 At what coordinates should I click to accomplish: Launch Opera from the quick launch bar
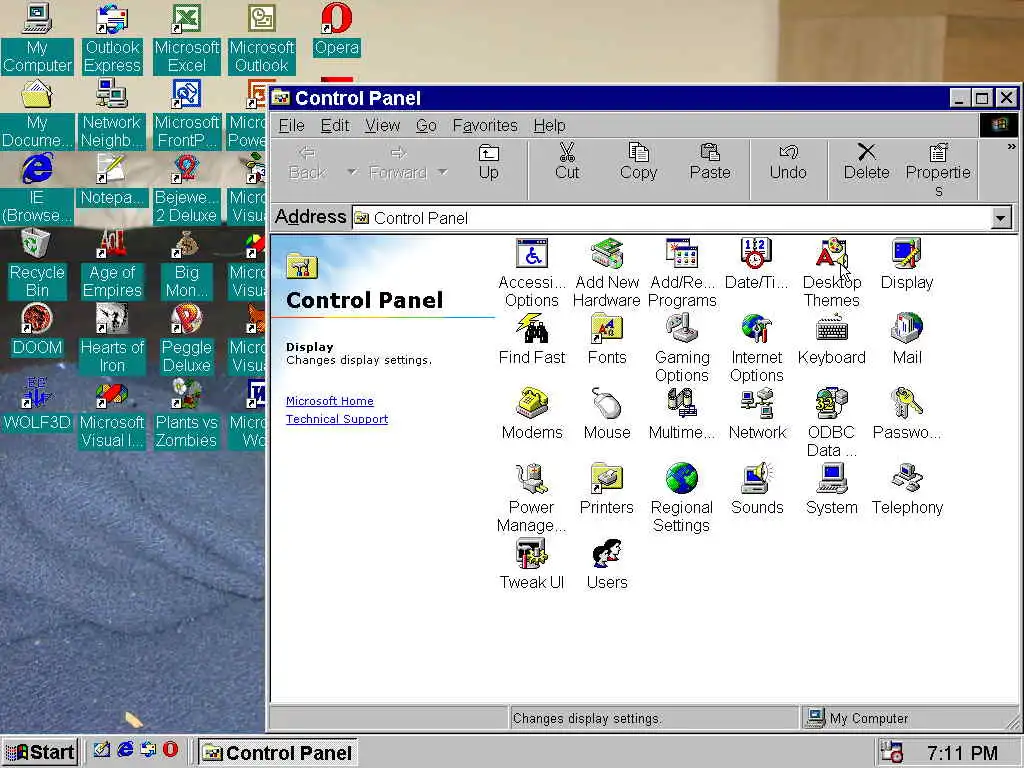tap(170, 750)
